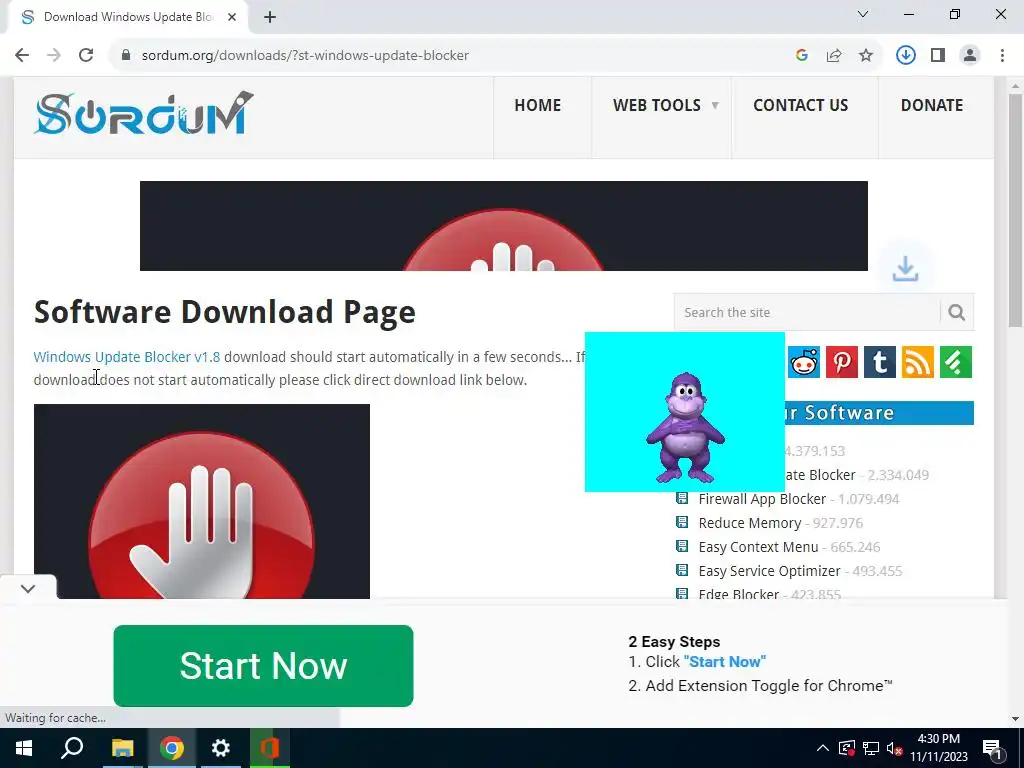Open Chrome three-dot menu
The image size is (1024, 768).
(1002, 56)
